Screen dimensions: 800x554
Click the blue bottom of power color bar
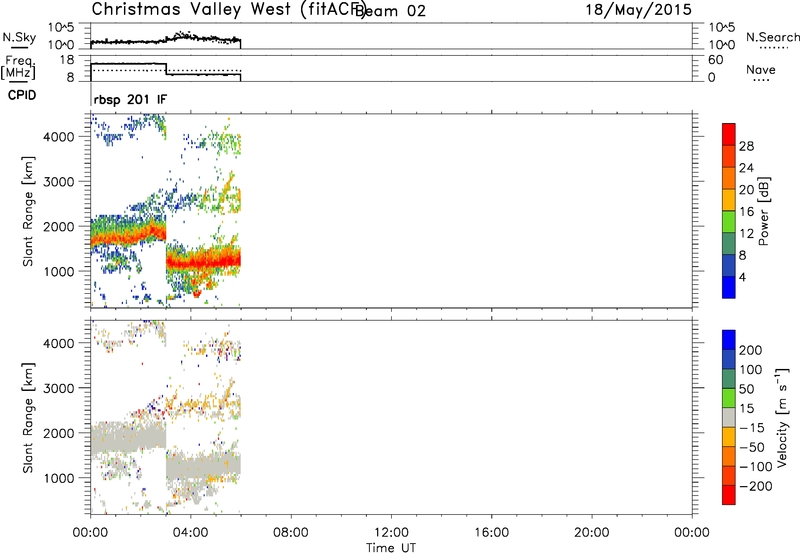click(x=729, y=287)
